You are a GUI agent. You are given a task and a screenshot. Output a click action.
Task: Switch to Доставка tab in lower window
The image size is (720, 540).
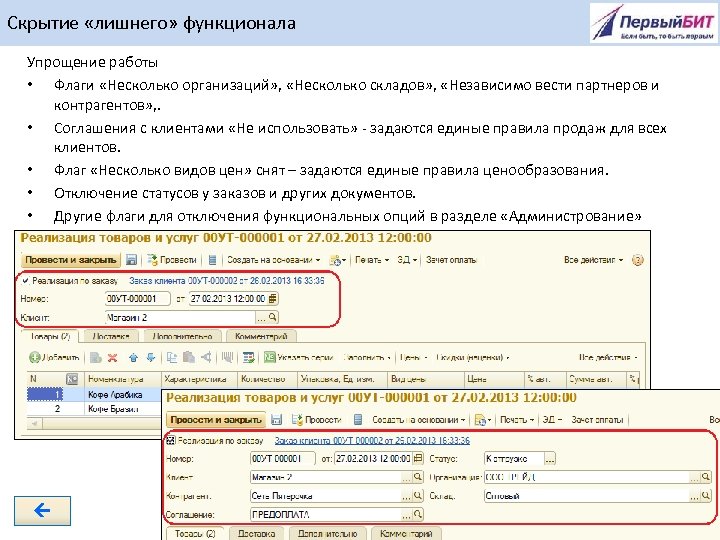coord(257,534)
